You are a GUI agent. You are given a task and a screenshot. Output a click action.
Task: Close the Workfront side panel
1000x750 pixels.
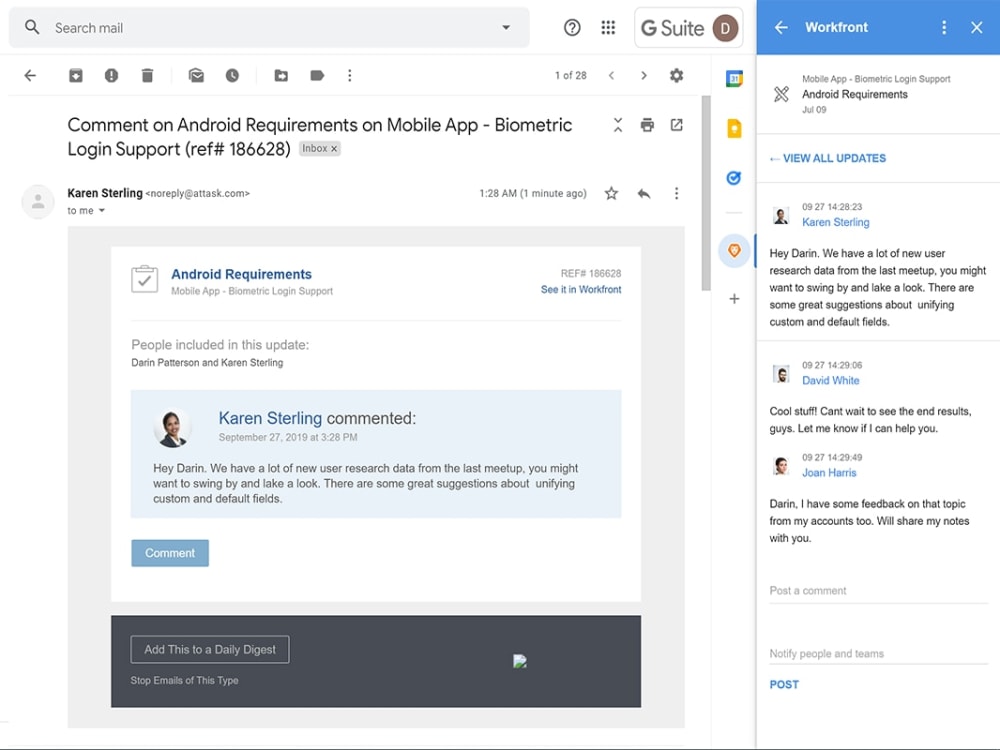976,27
